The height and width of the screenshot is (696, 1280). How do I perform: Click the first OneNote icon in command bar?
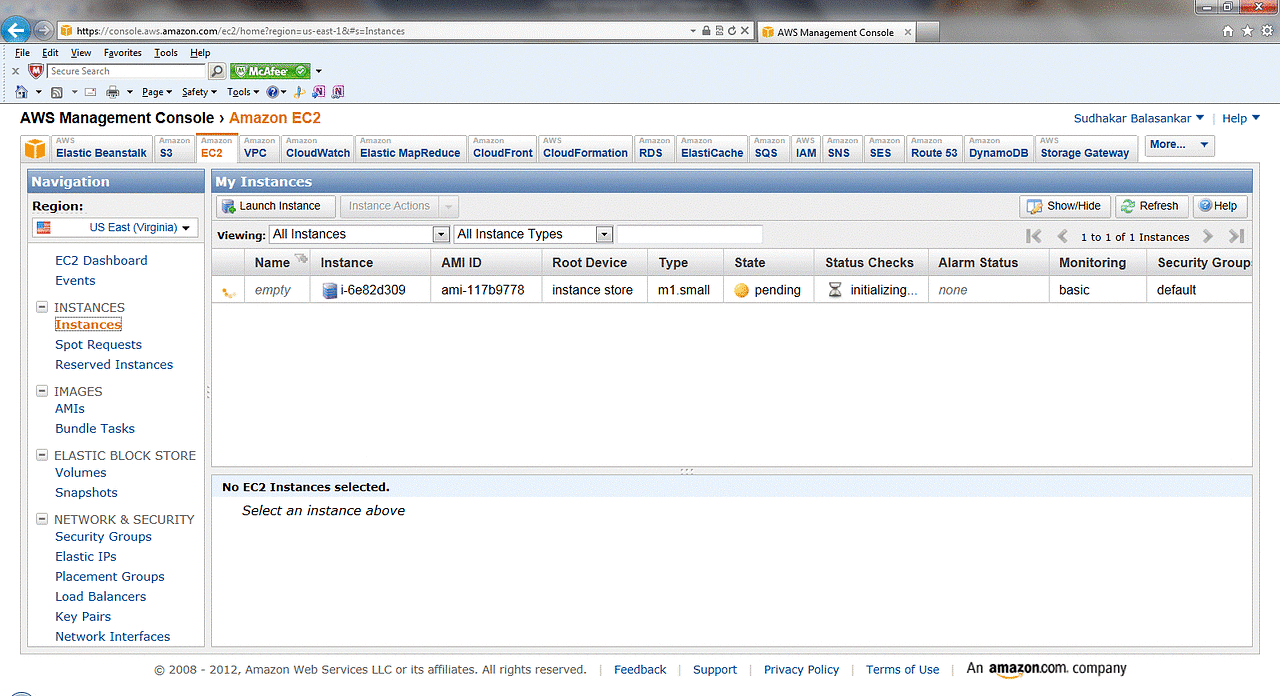pos(318,92)
